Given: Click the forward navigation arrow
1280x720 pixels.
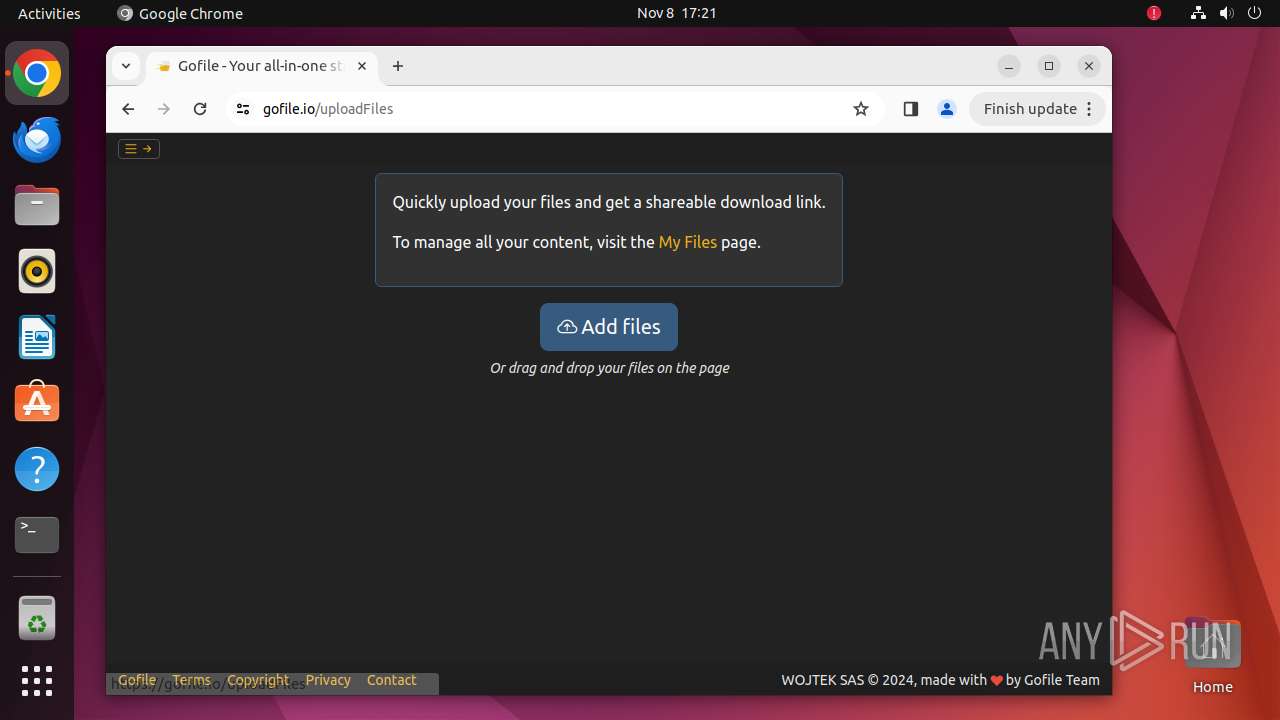Looking at the screenshot, I should click(164, 109).
